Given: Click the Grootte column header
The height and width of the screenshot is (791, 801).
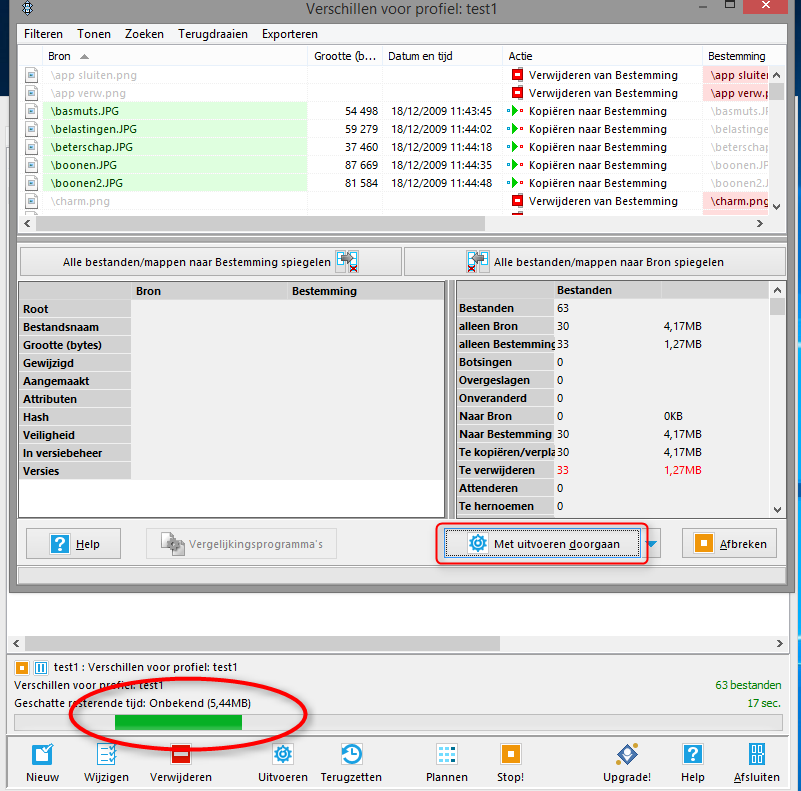Looking at the screenshot, I should point(345,56).
